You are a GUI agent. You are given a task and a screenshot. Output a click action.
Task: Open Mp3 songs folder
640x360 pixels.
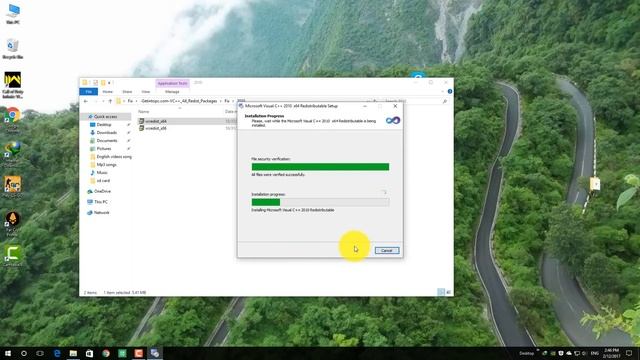tap(106, 164)
